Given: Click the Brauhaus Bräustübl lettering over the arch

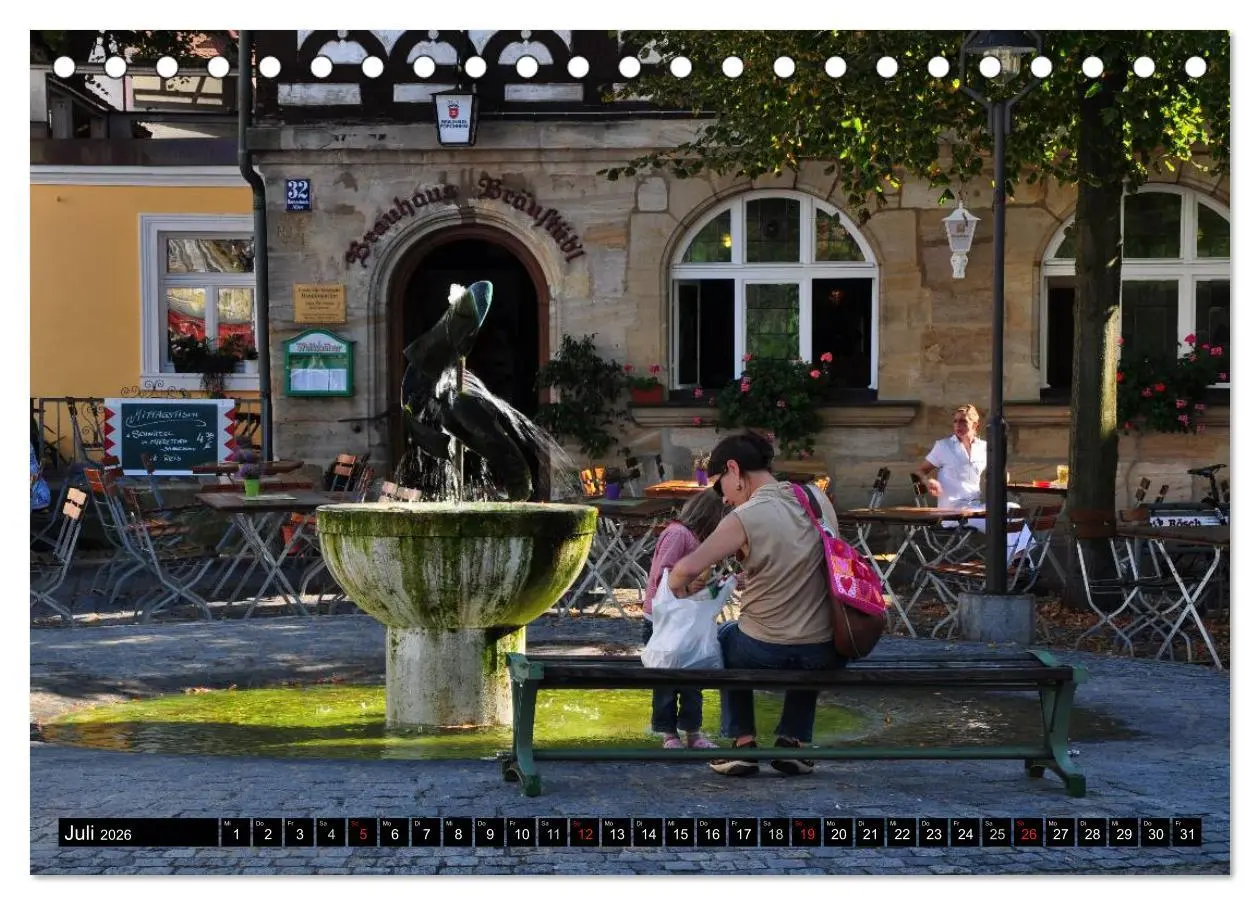Looking at the screenshot, I should [464, 213].
